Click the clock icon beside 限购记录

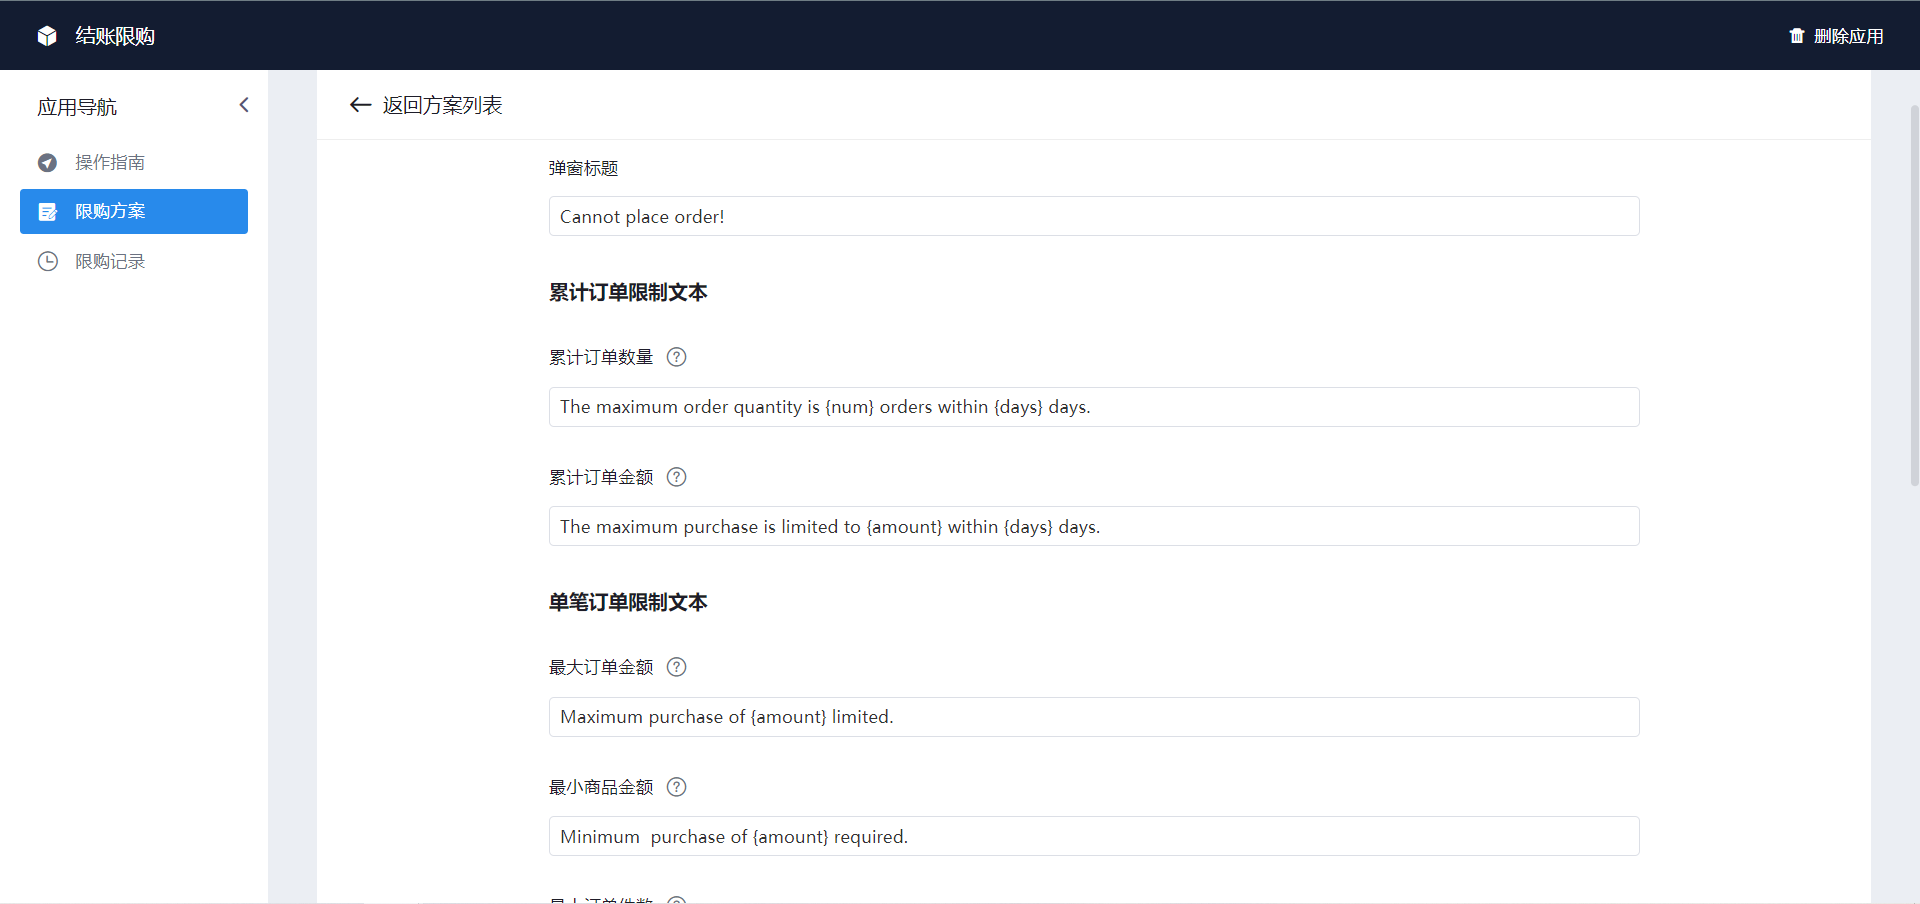pyautogui.click(x=47, y=261)
